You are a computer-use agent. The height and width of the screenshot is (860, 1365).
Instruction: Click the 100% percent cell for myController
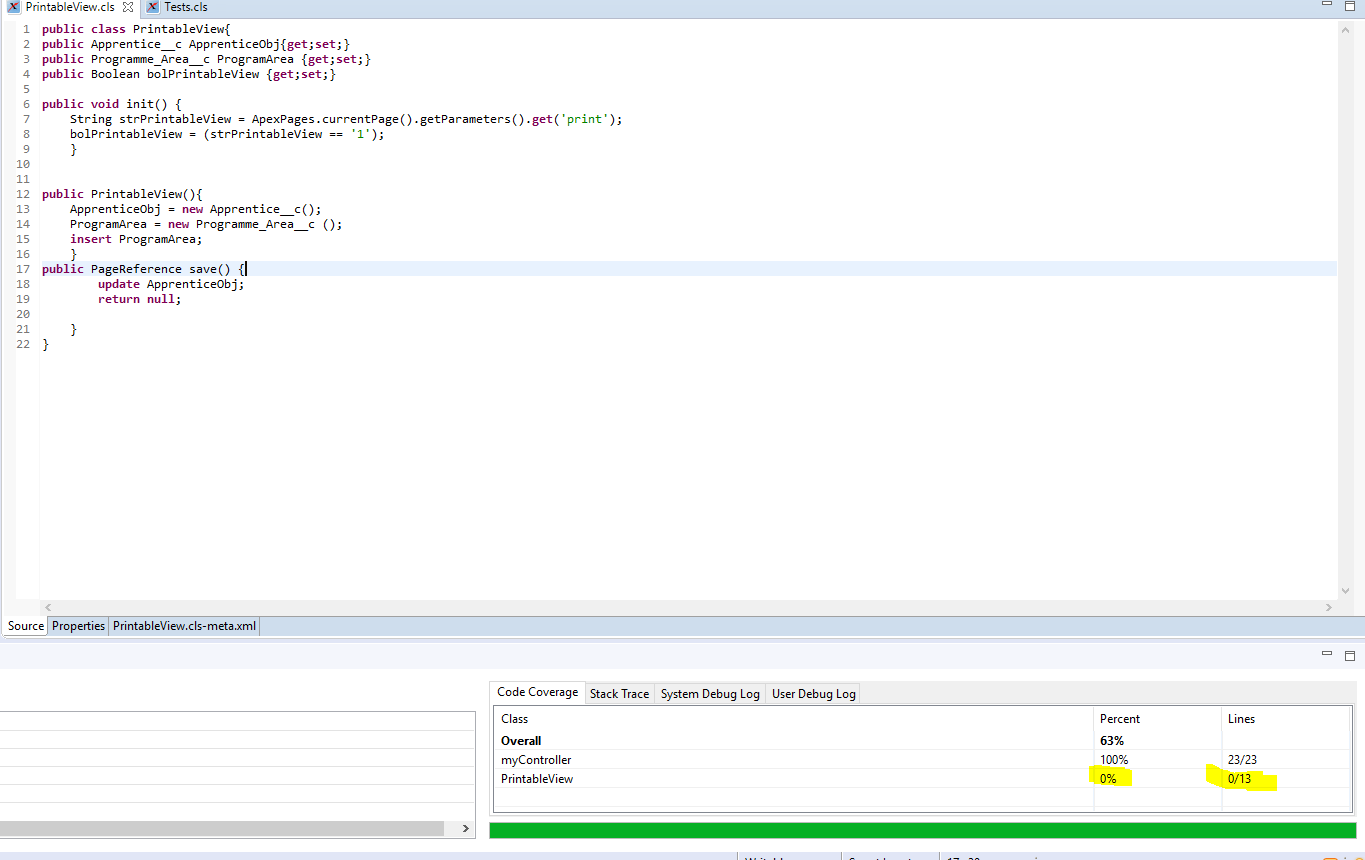[1114, 760]
